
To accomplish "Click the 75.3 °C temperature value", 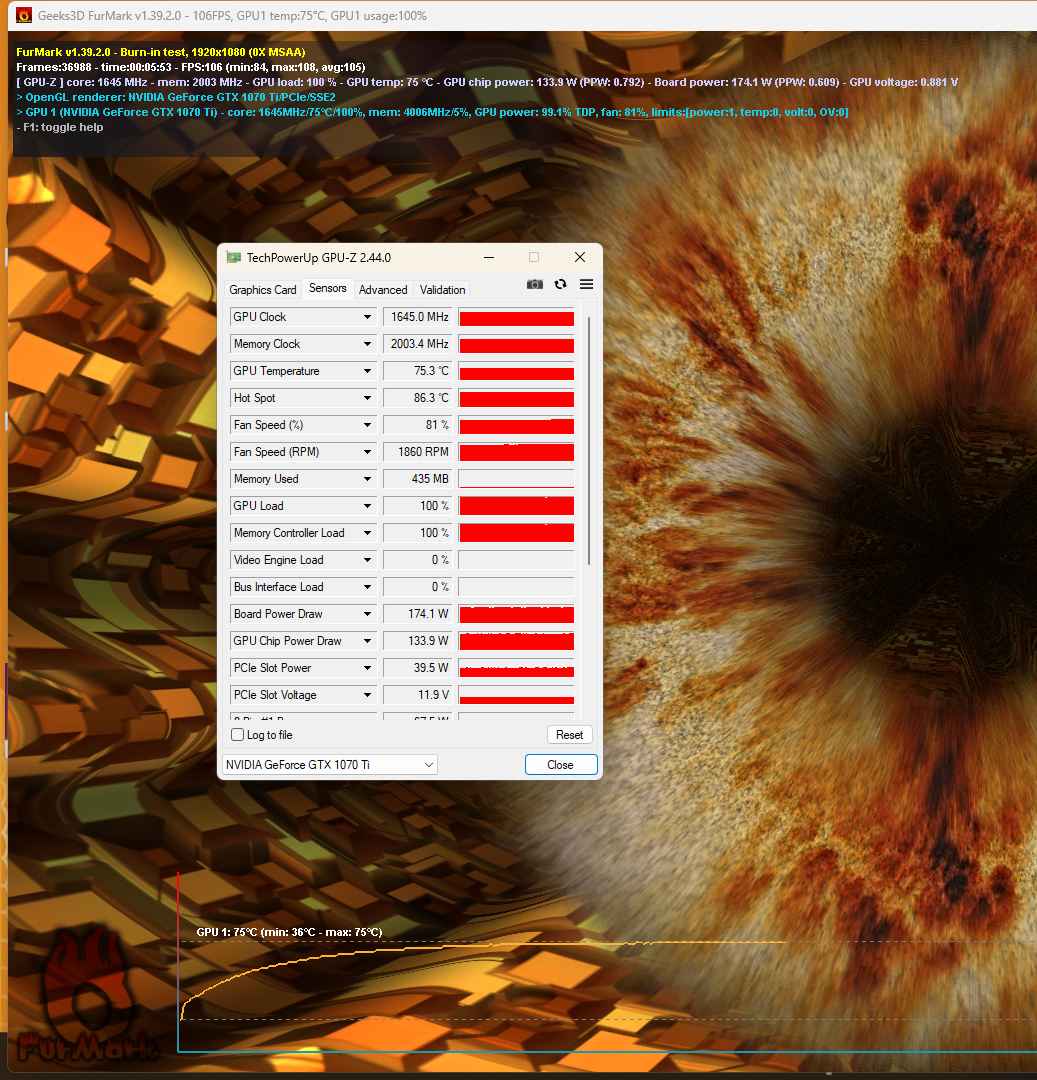I will tap(417, 371).
